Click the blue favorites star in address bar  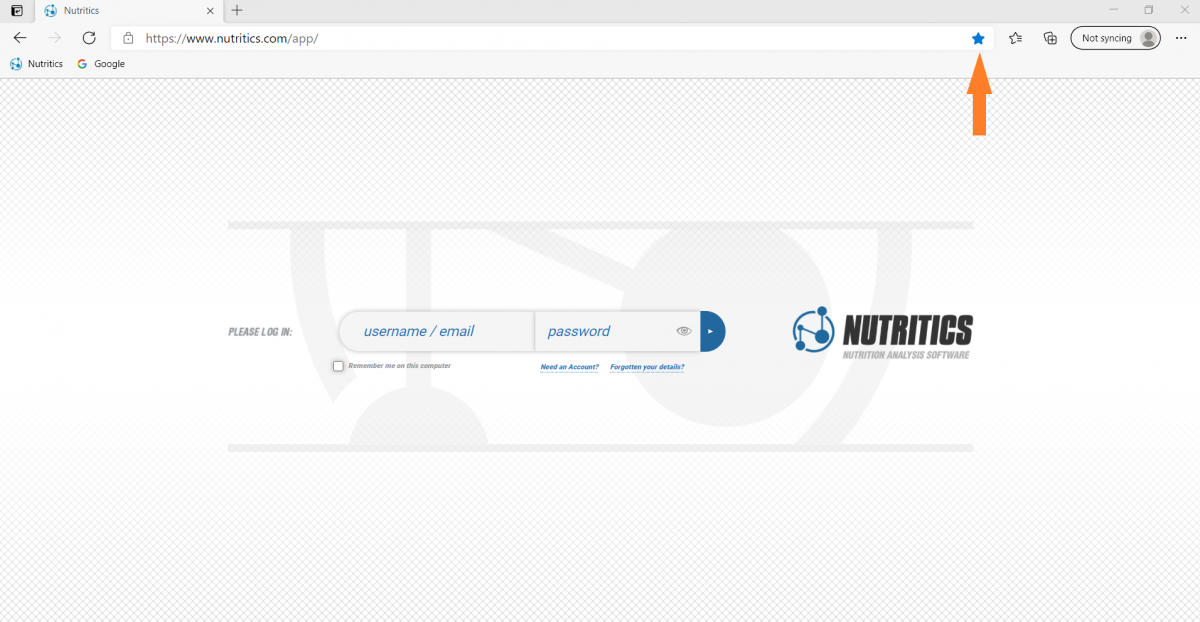pos(978,38)
